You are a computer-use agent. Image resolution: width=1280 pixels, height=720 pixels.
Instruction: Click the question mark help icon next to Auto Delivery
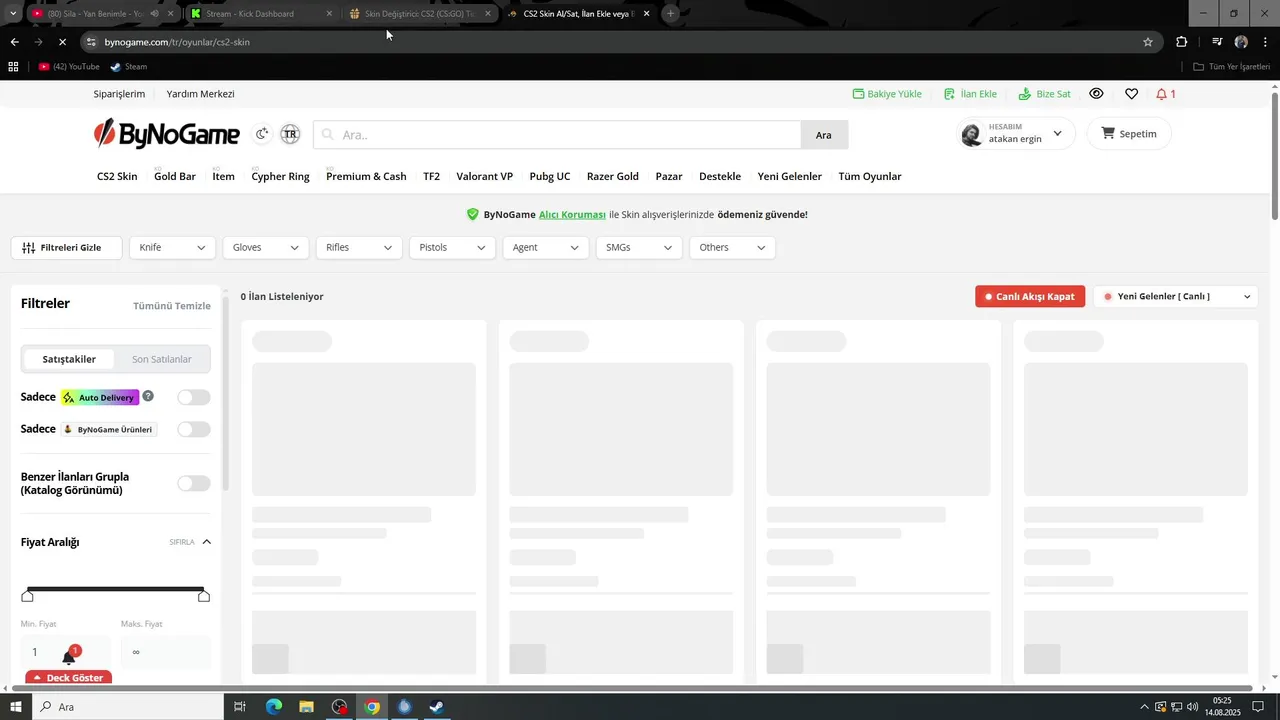click(148, 396)
